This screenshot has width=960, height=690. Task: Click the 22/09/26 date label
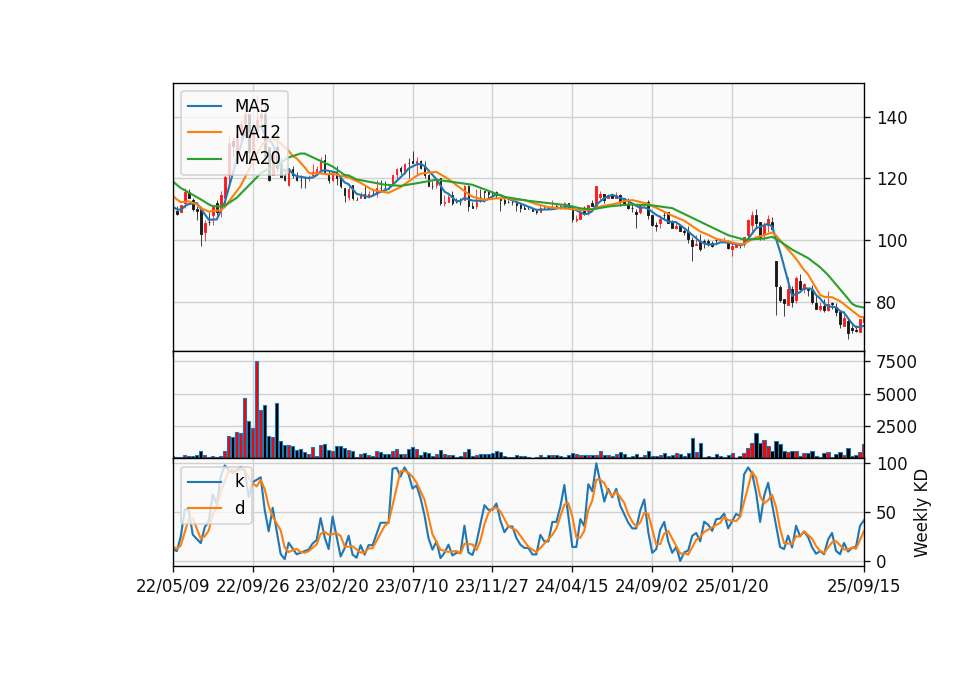tap(253, 586)
